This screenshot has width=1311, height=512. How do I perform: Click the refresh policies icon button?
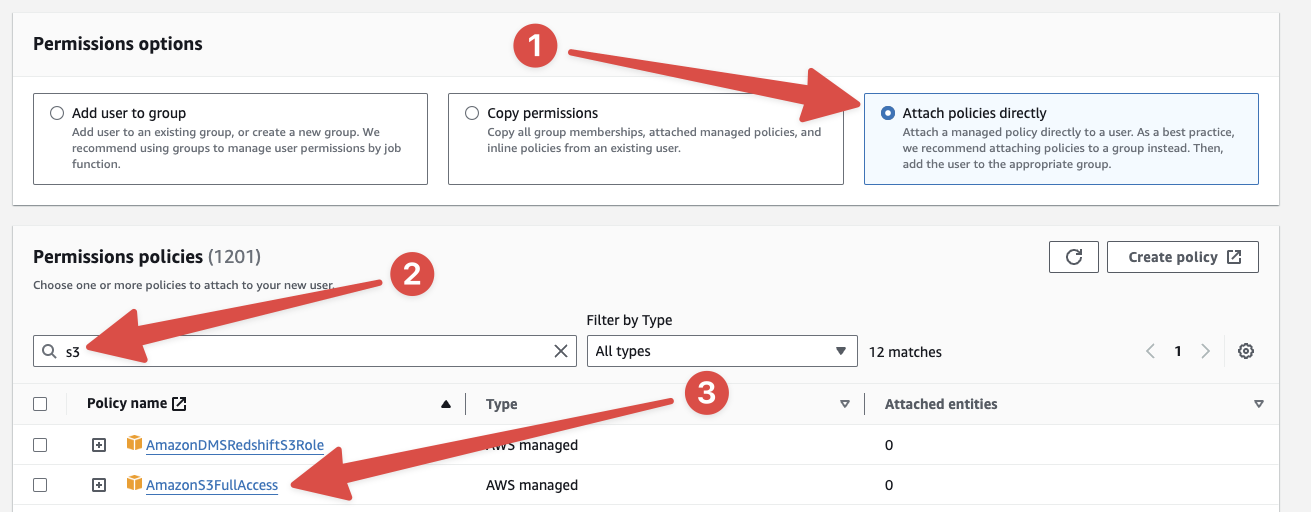pos(1074,257)
